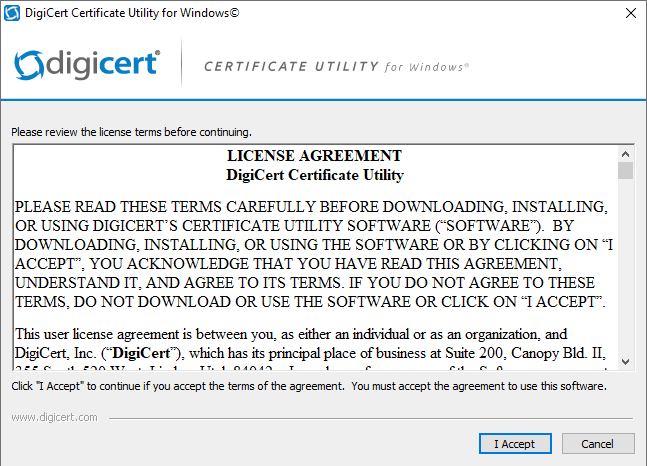The height and width of the screenshot is (466, 647).
Task: Close the DigiCert Certificate Utility window
Action: coord(630,13)
